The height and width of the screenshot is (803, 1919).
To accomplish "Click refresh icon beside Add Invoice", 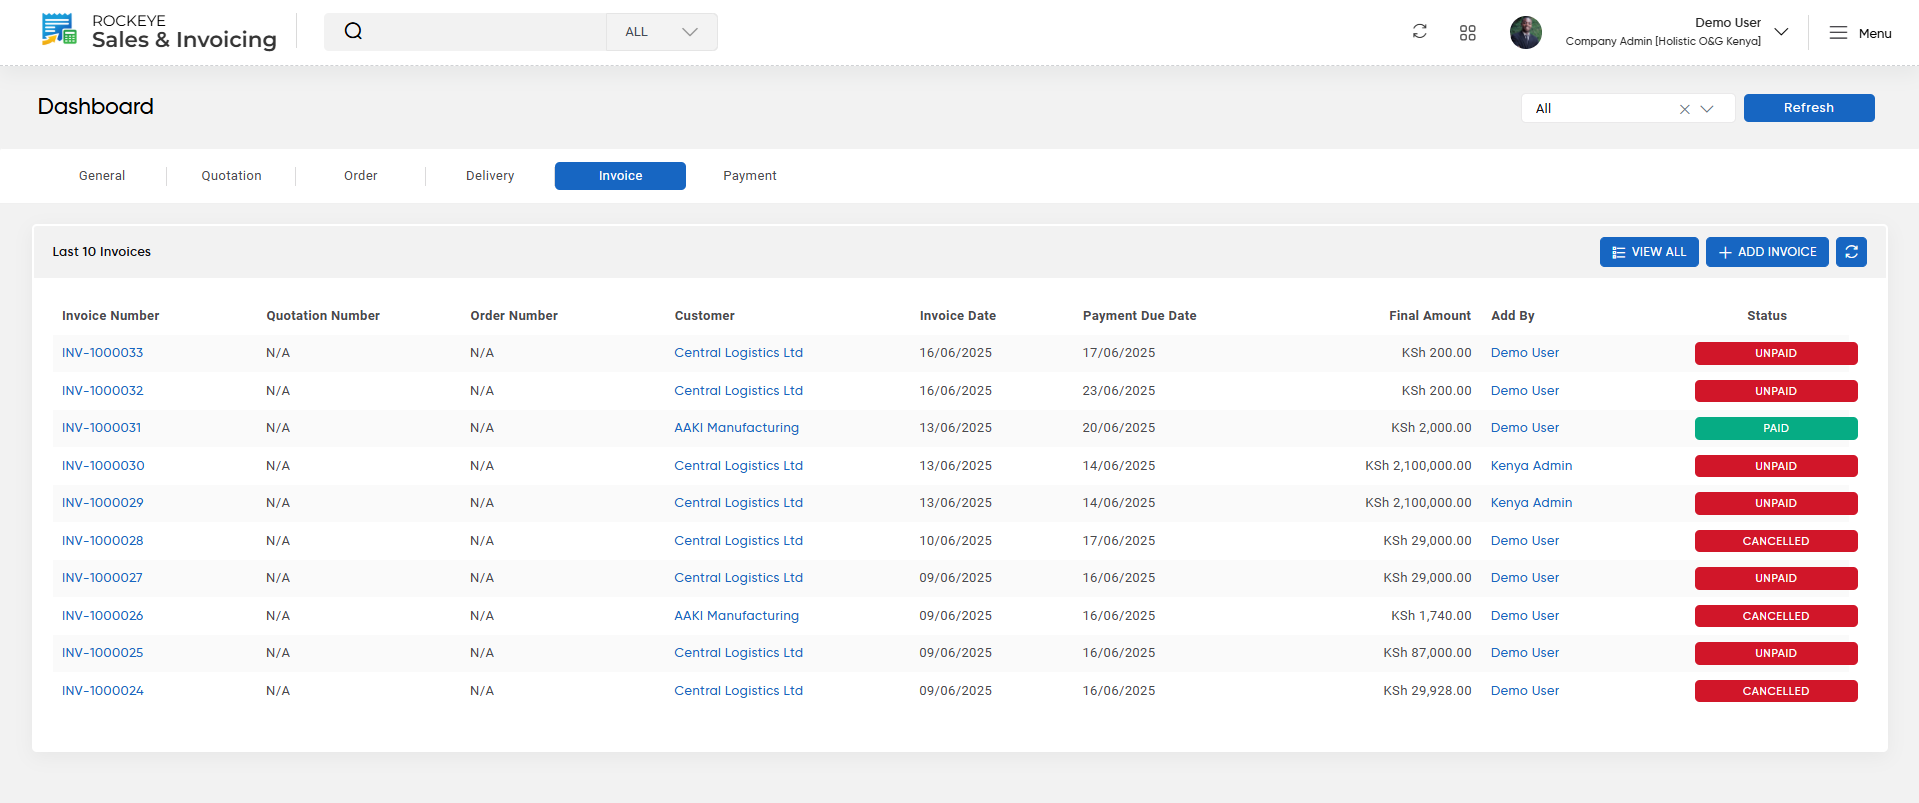I will [1851, 252].
